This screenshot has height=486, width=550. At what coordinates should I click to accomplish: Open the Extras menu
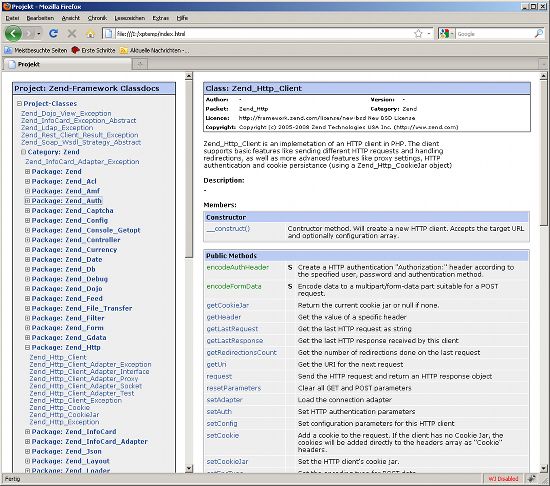[x=161, y=18]
